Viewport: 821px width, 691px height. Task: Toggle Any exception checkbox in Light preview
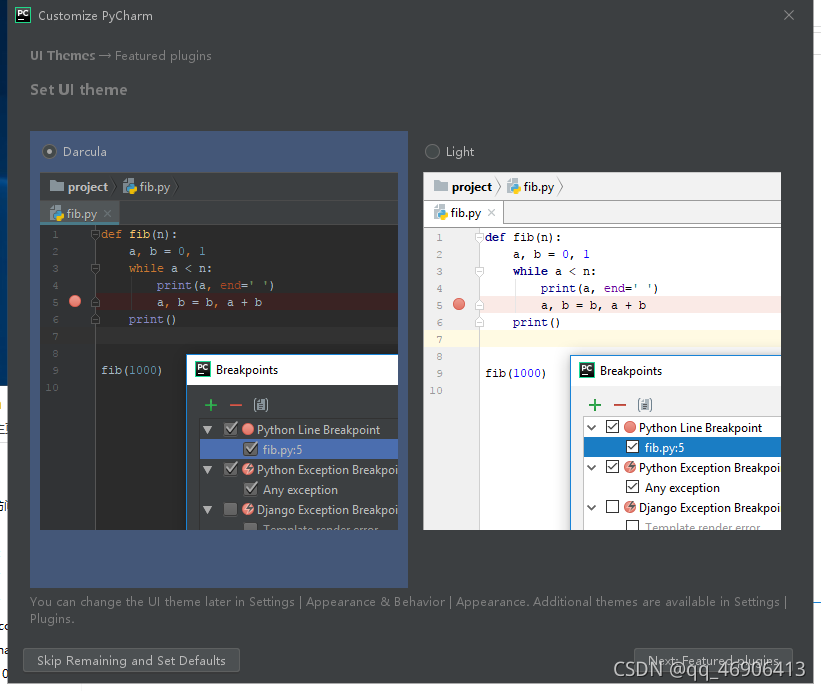pyautogui.click(x=633, y=486)
